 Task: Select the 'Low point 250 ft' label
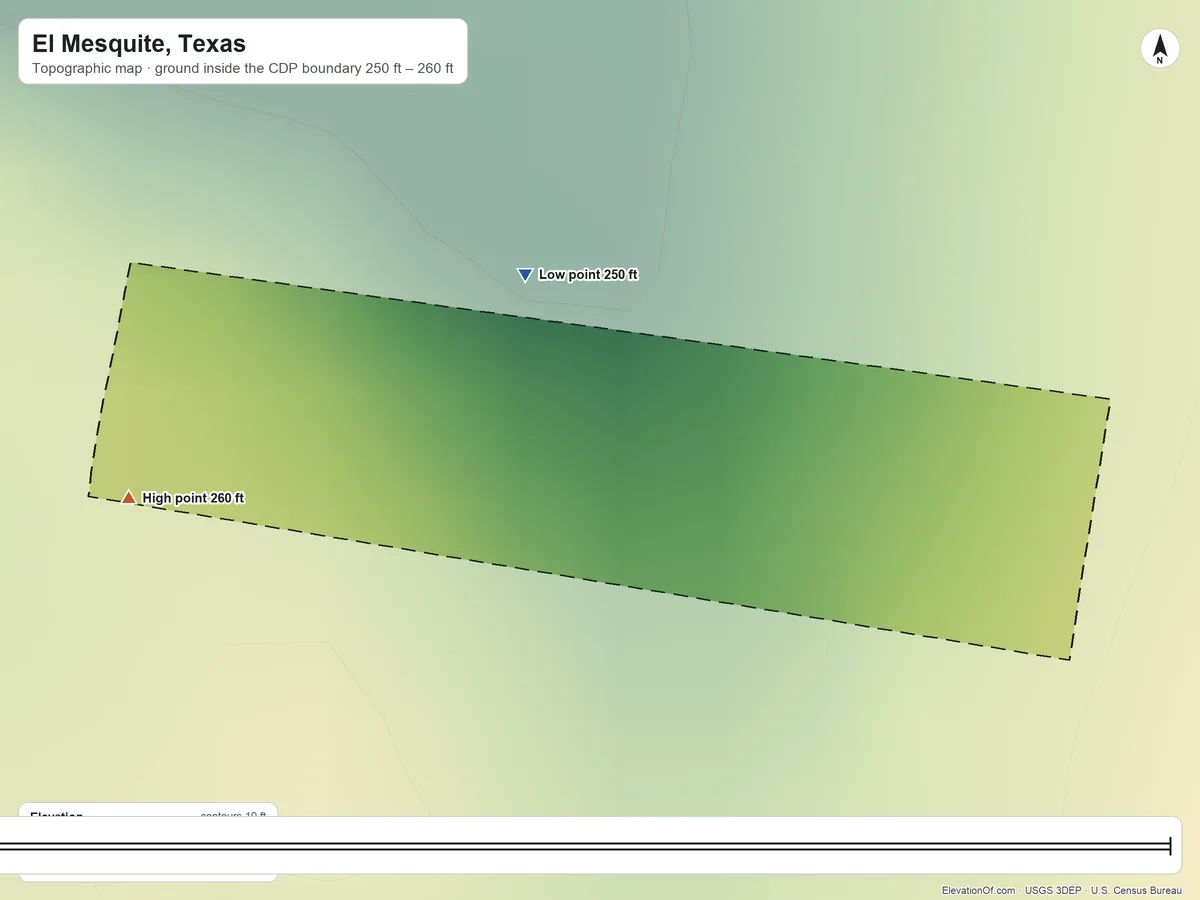coord(588,275)
